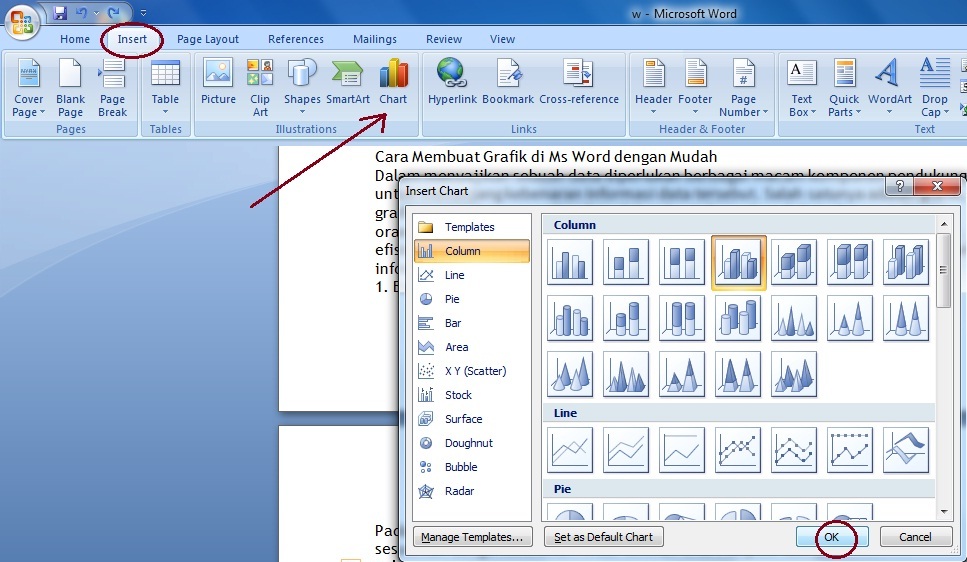967x562 pixels.
Task: Insert a Cross-reference
Action: [x=578, y=81]
